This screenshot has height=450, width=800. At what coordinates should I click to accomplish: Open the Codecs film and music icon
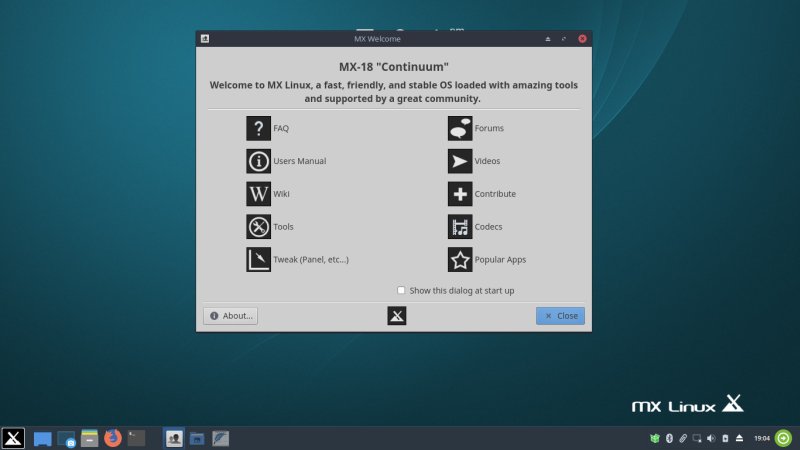tap(460, 227)
